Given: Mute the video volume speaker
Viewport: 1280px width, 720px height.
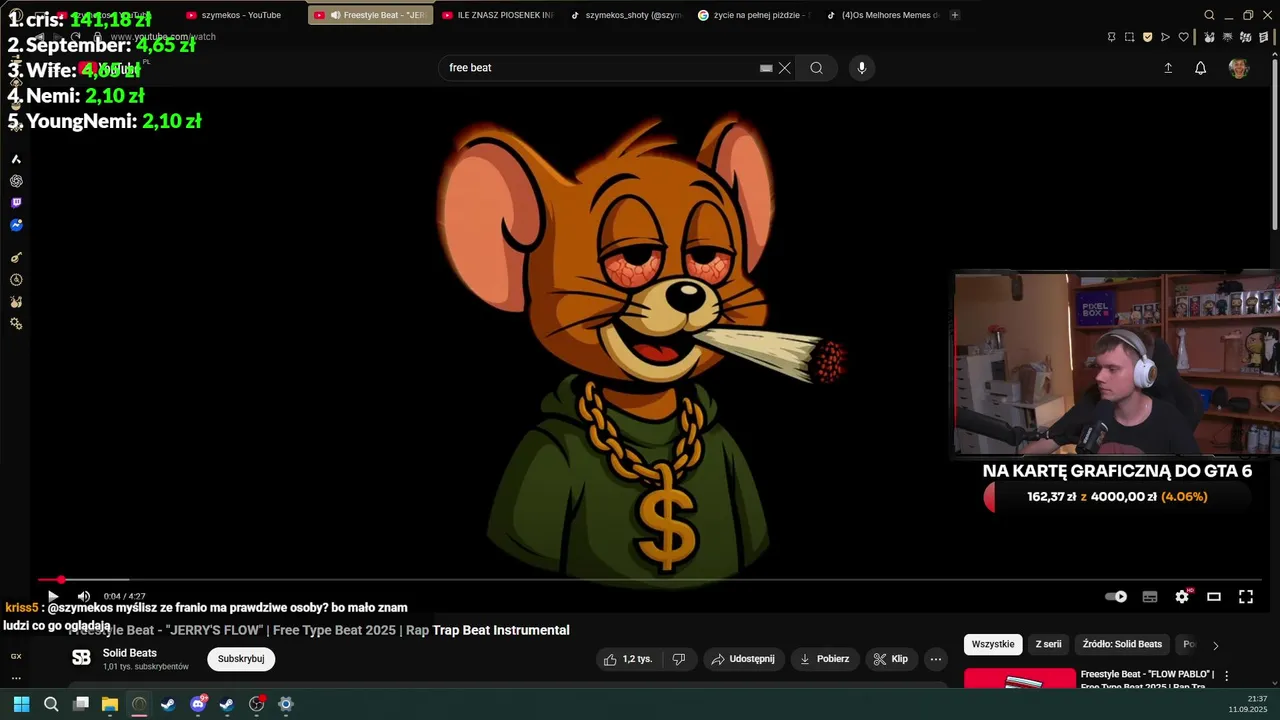Looking at the screenshot, I should [84, 597].
